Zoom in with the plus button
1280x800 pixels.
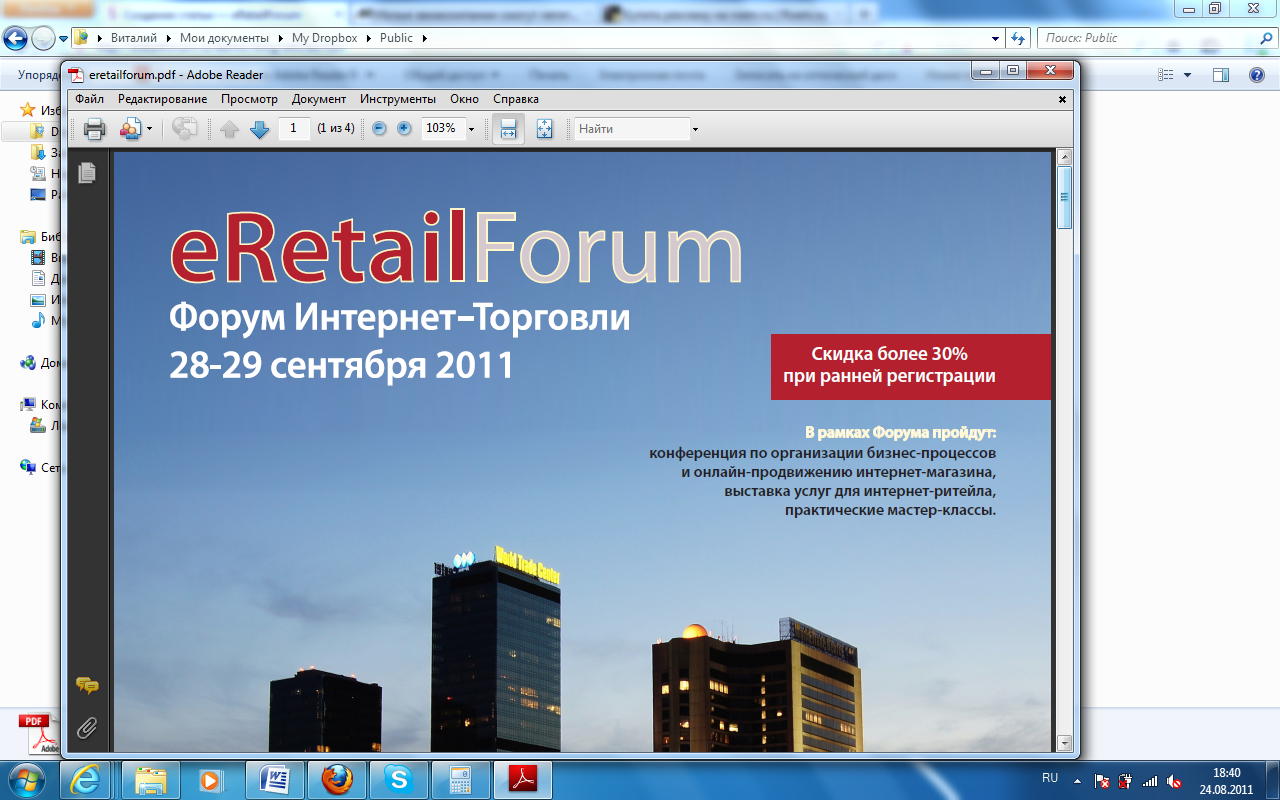[x=404, y=128]
